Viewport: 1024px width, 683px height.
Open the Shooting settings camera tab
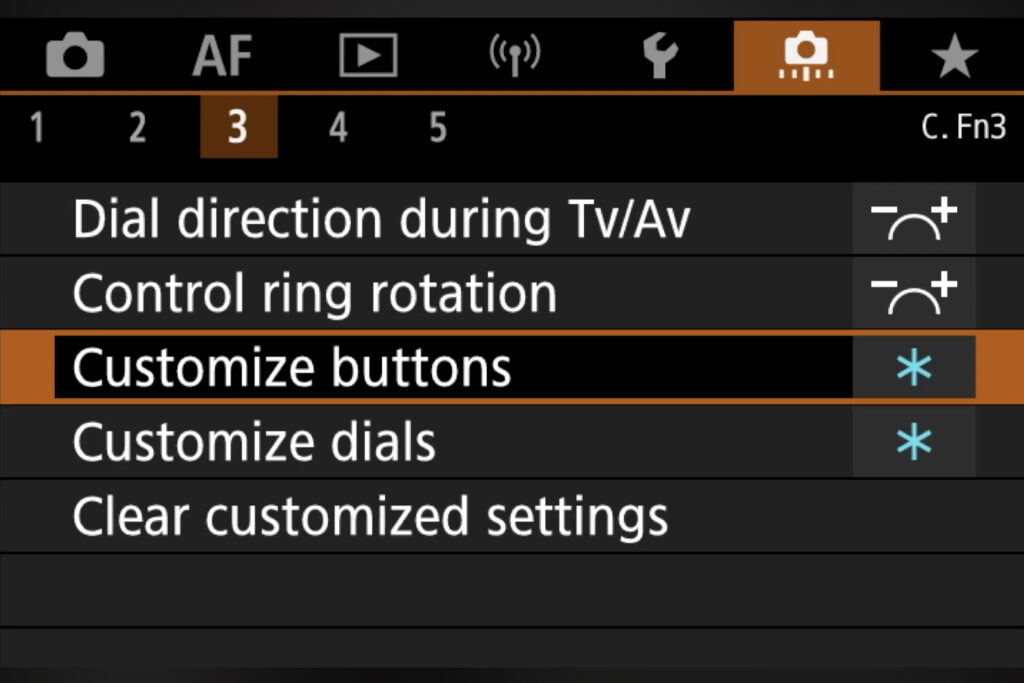point(75,57)
